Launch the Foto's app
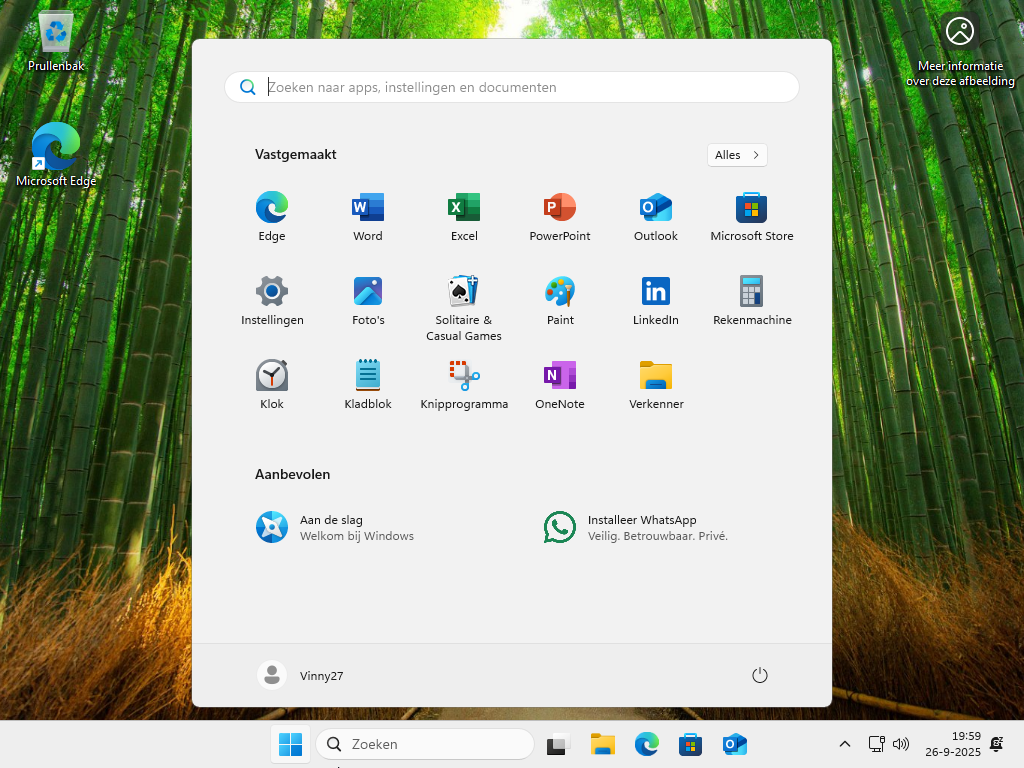The image size is (1024, 768). (368, 300)
